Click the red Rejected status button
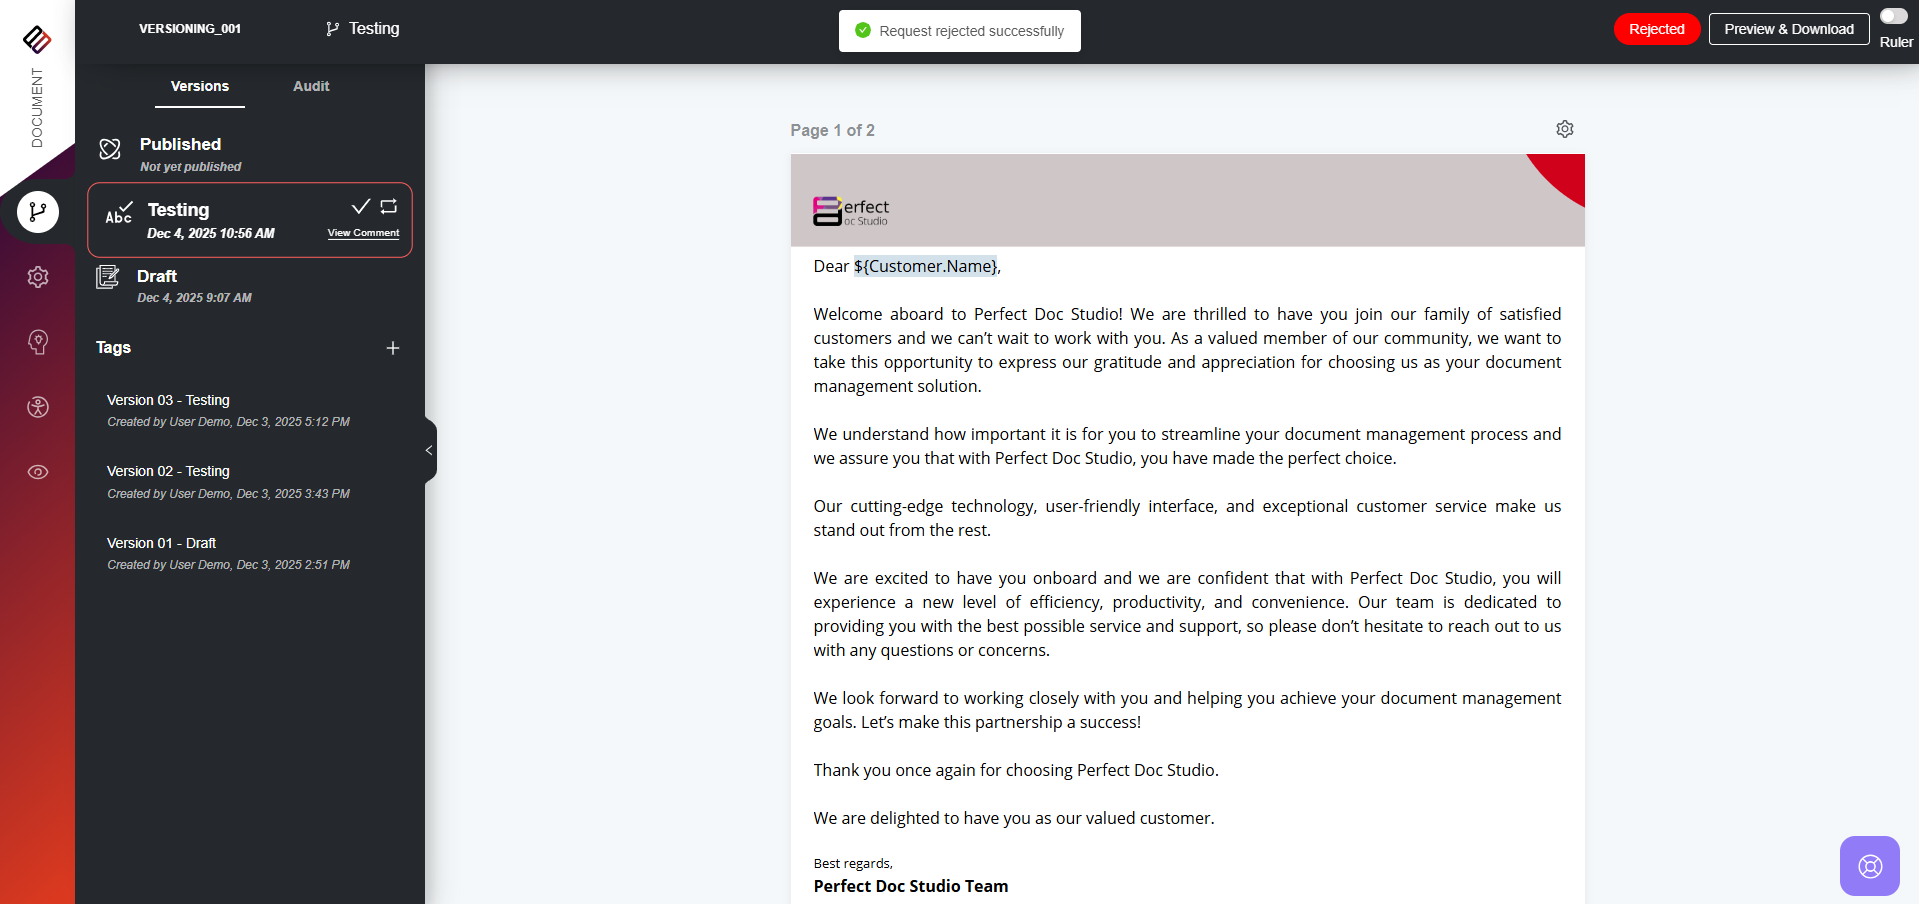The height and width of the screenshot is (904, 1919). 1656,29
